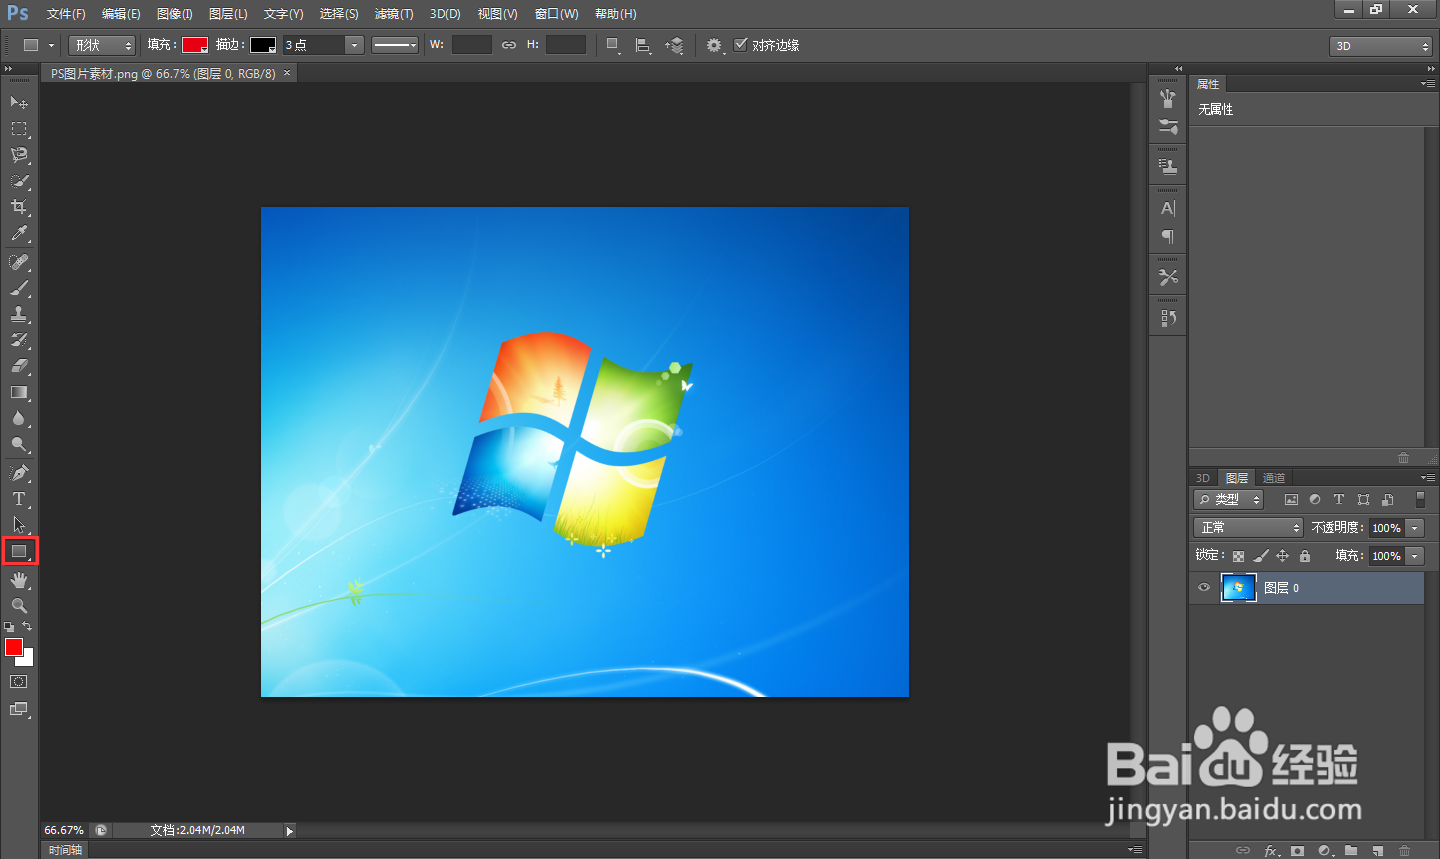Select the Zoom tool

tap(19, 606)
